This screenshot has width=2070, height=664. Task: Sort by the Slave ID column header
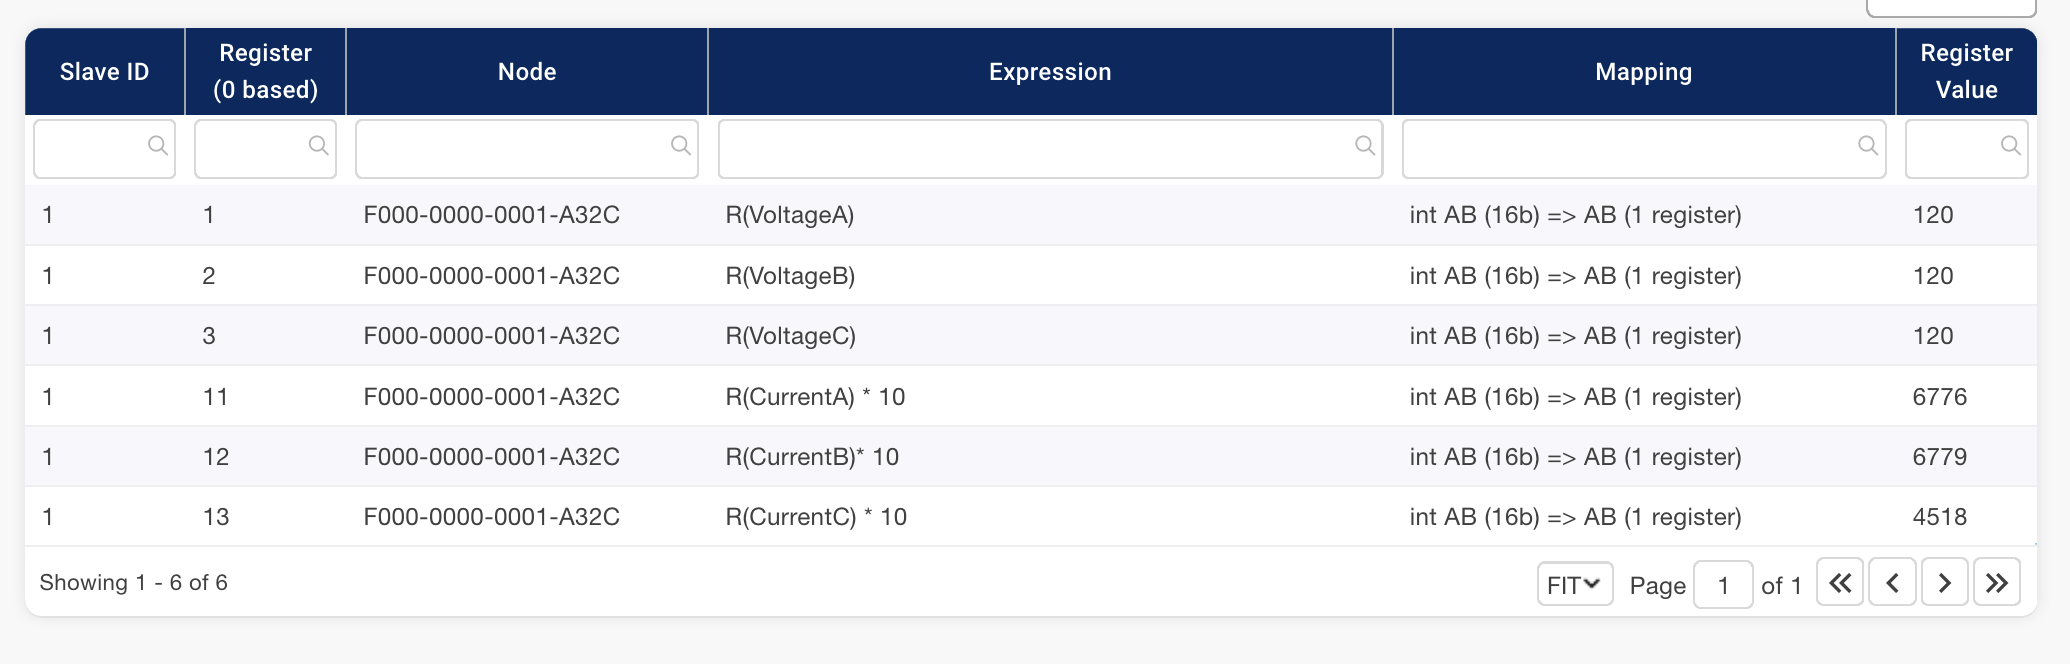click(x=104, y=72)
